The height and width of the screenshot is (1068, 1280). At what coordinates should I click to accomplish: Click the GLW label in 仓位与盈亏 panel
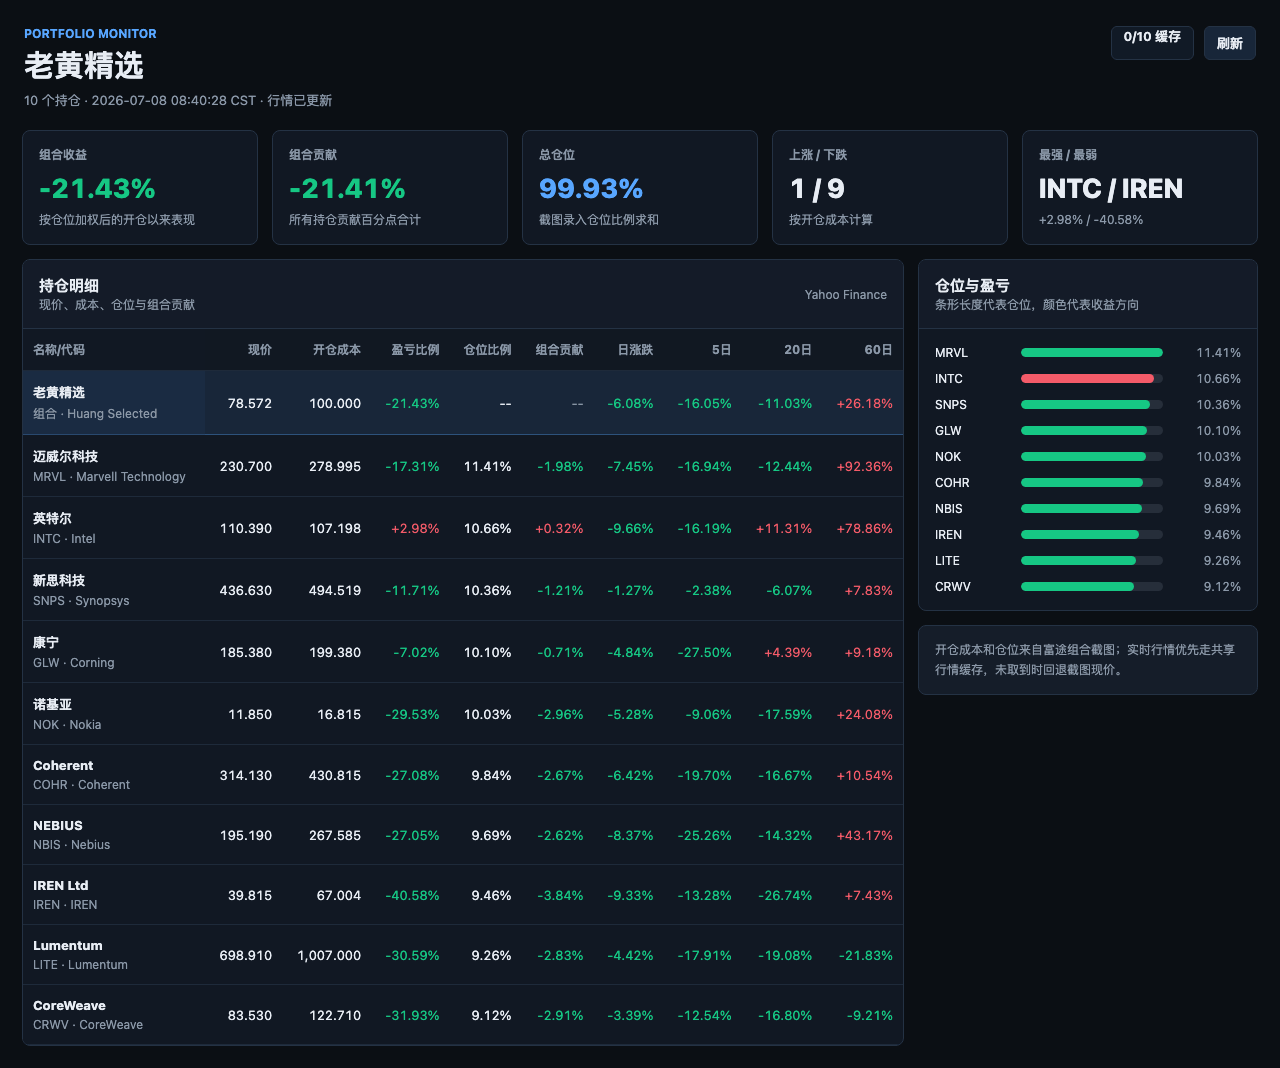pos(948,430)
